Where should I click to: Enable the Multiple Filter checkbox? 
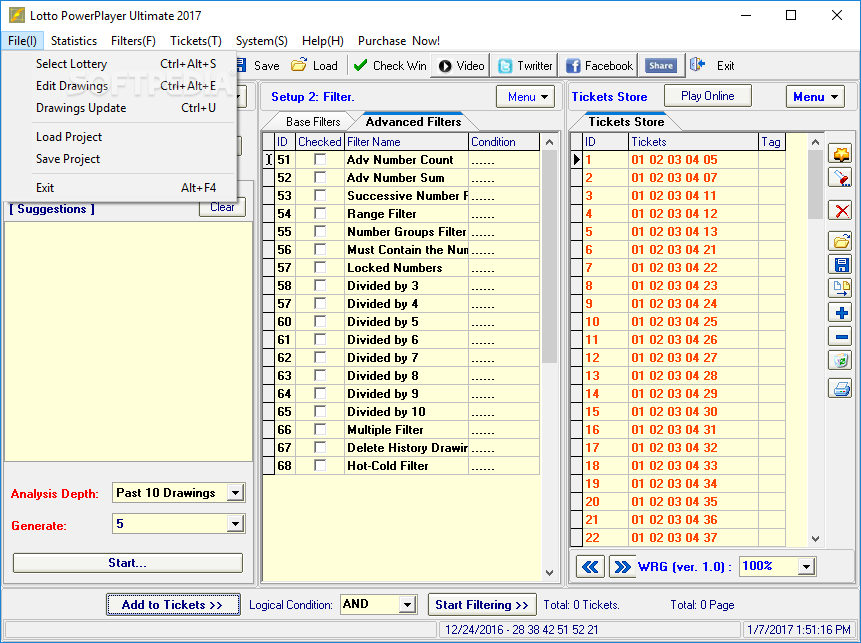320,429
